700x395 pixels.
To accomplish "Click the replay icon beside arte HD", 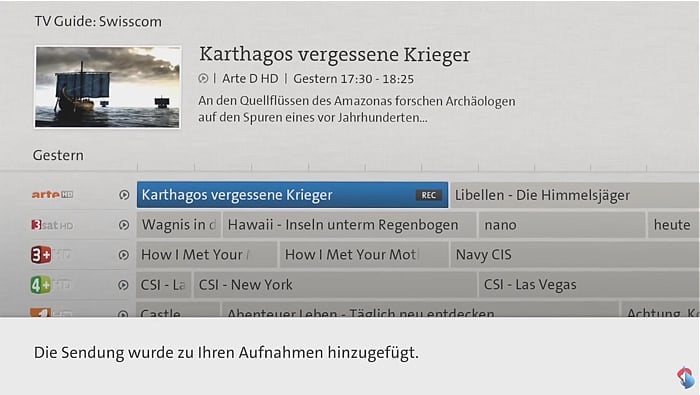I will pos(124,195).
